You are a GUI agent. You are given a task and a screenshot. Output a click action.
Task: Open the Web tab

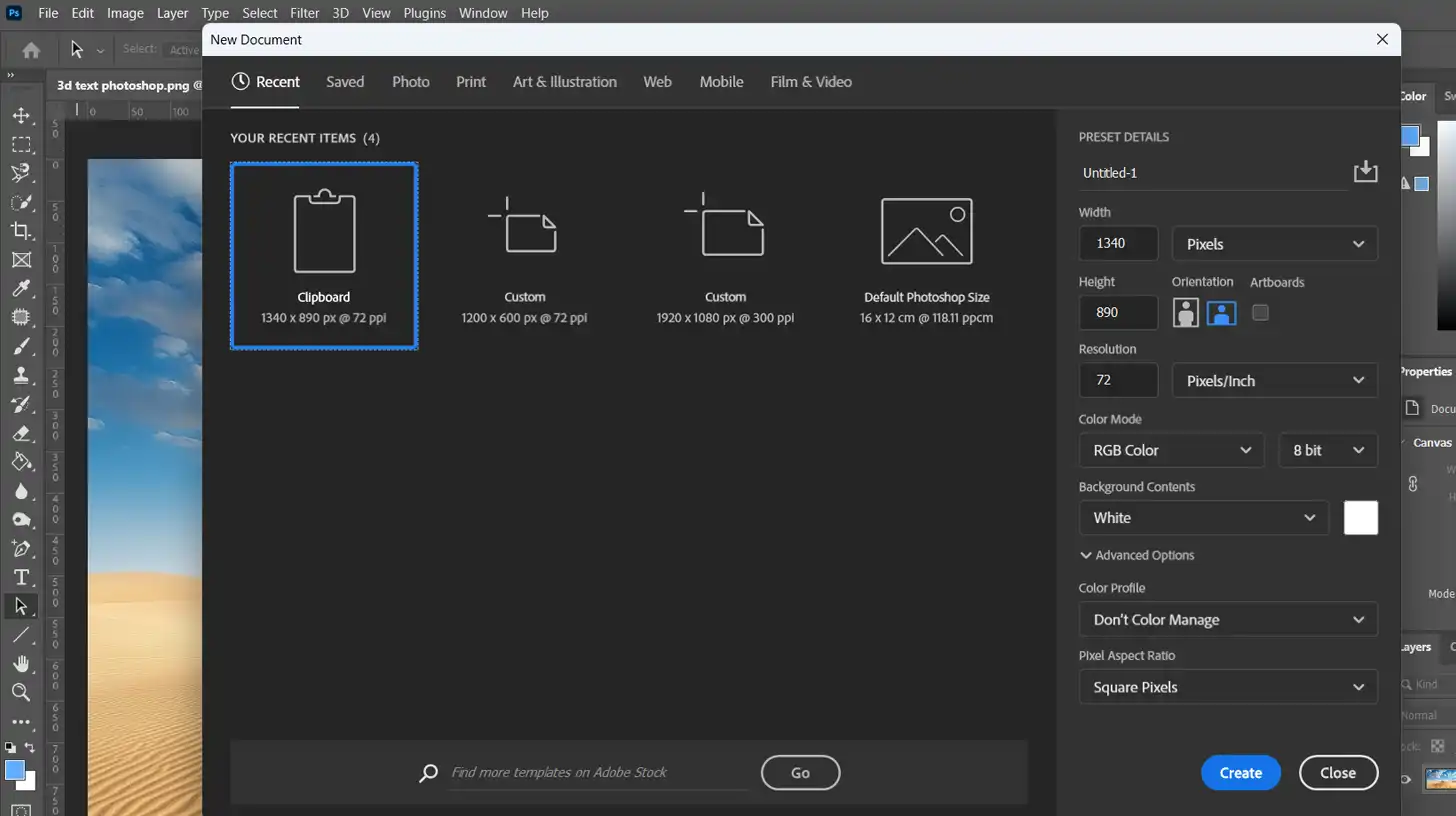(657, 82)
